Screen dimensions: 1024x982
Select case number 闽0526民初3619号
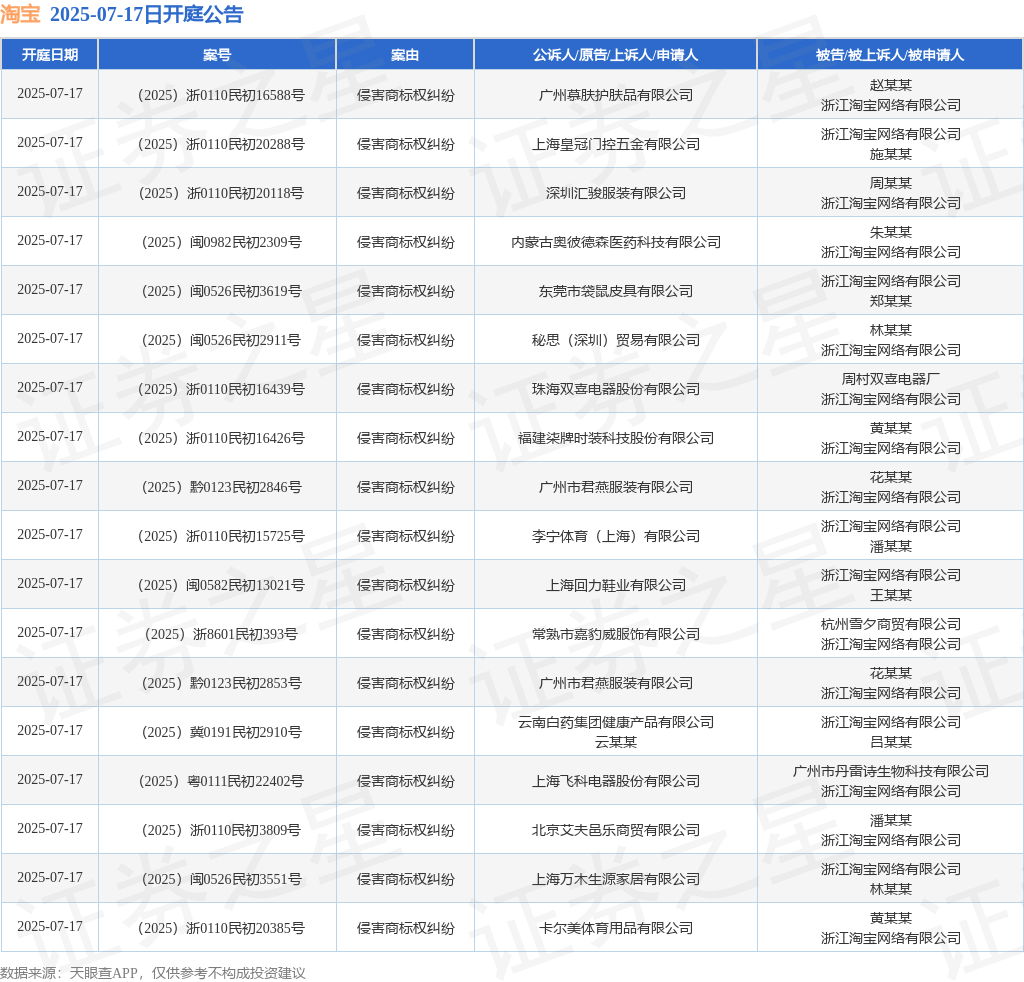pyautogui.click(x=221, y=291)
